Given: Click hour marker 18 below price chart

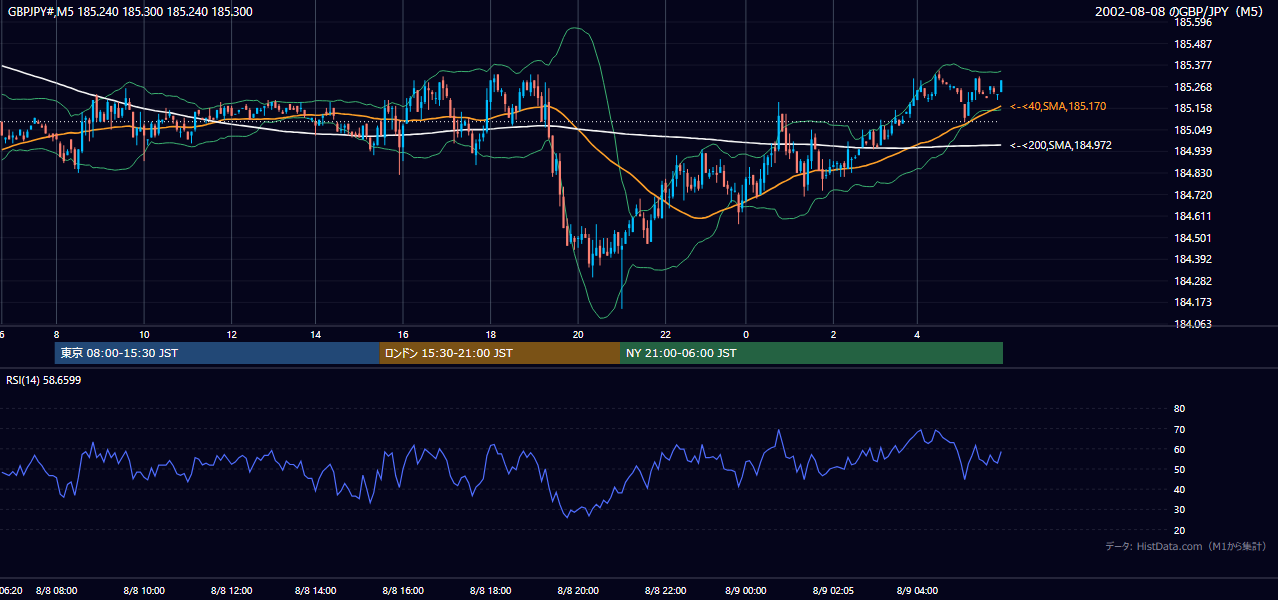Looking at the screenshot, I should (x=491, y=334).
